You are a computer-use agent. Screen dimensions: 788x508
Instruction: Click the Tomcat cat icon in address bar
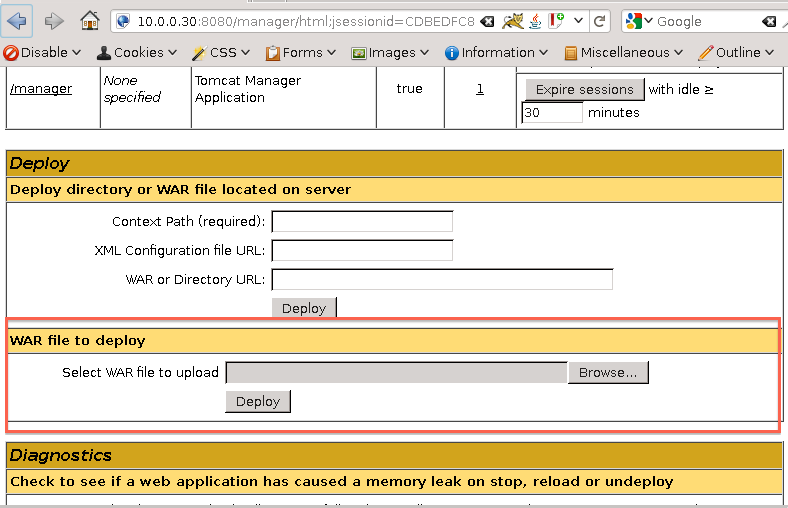[x=513, y=20]
